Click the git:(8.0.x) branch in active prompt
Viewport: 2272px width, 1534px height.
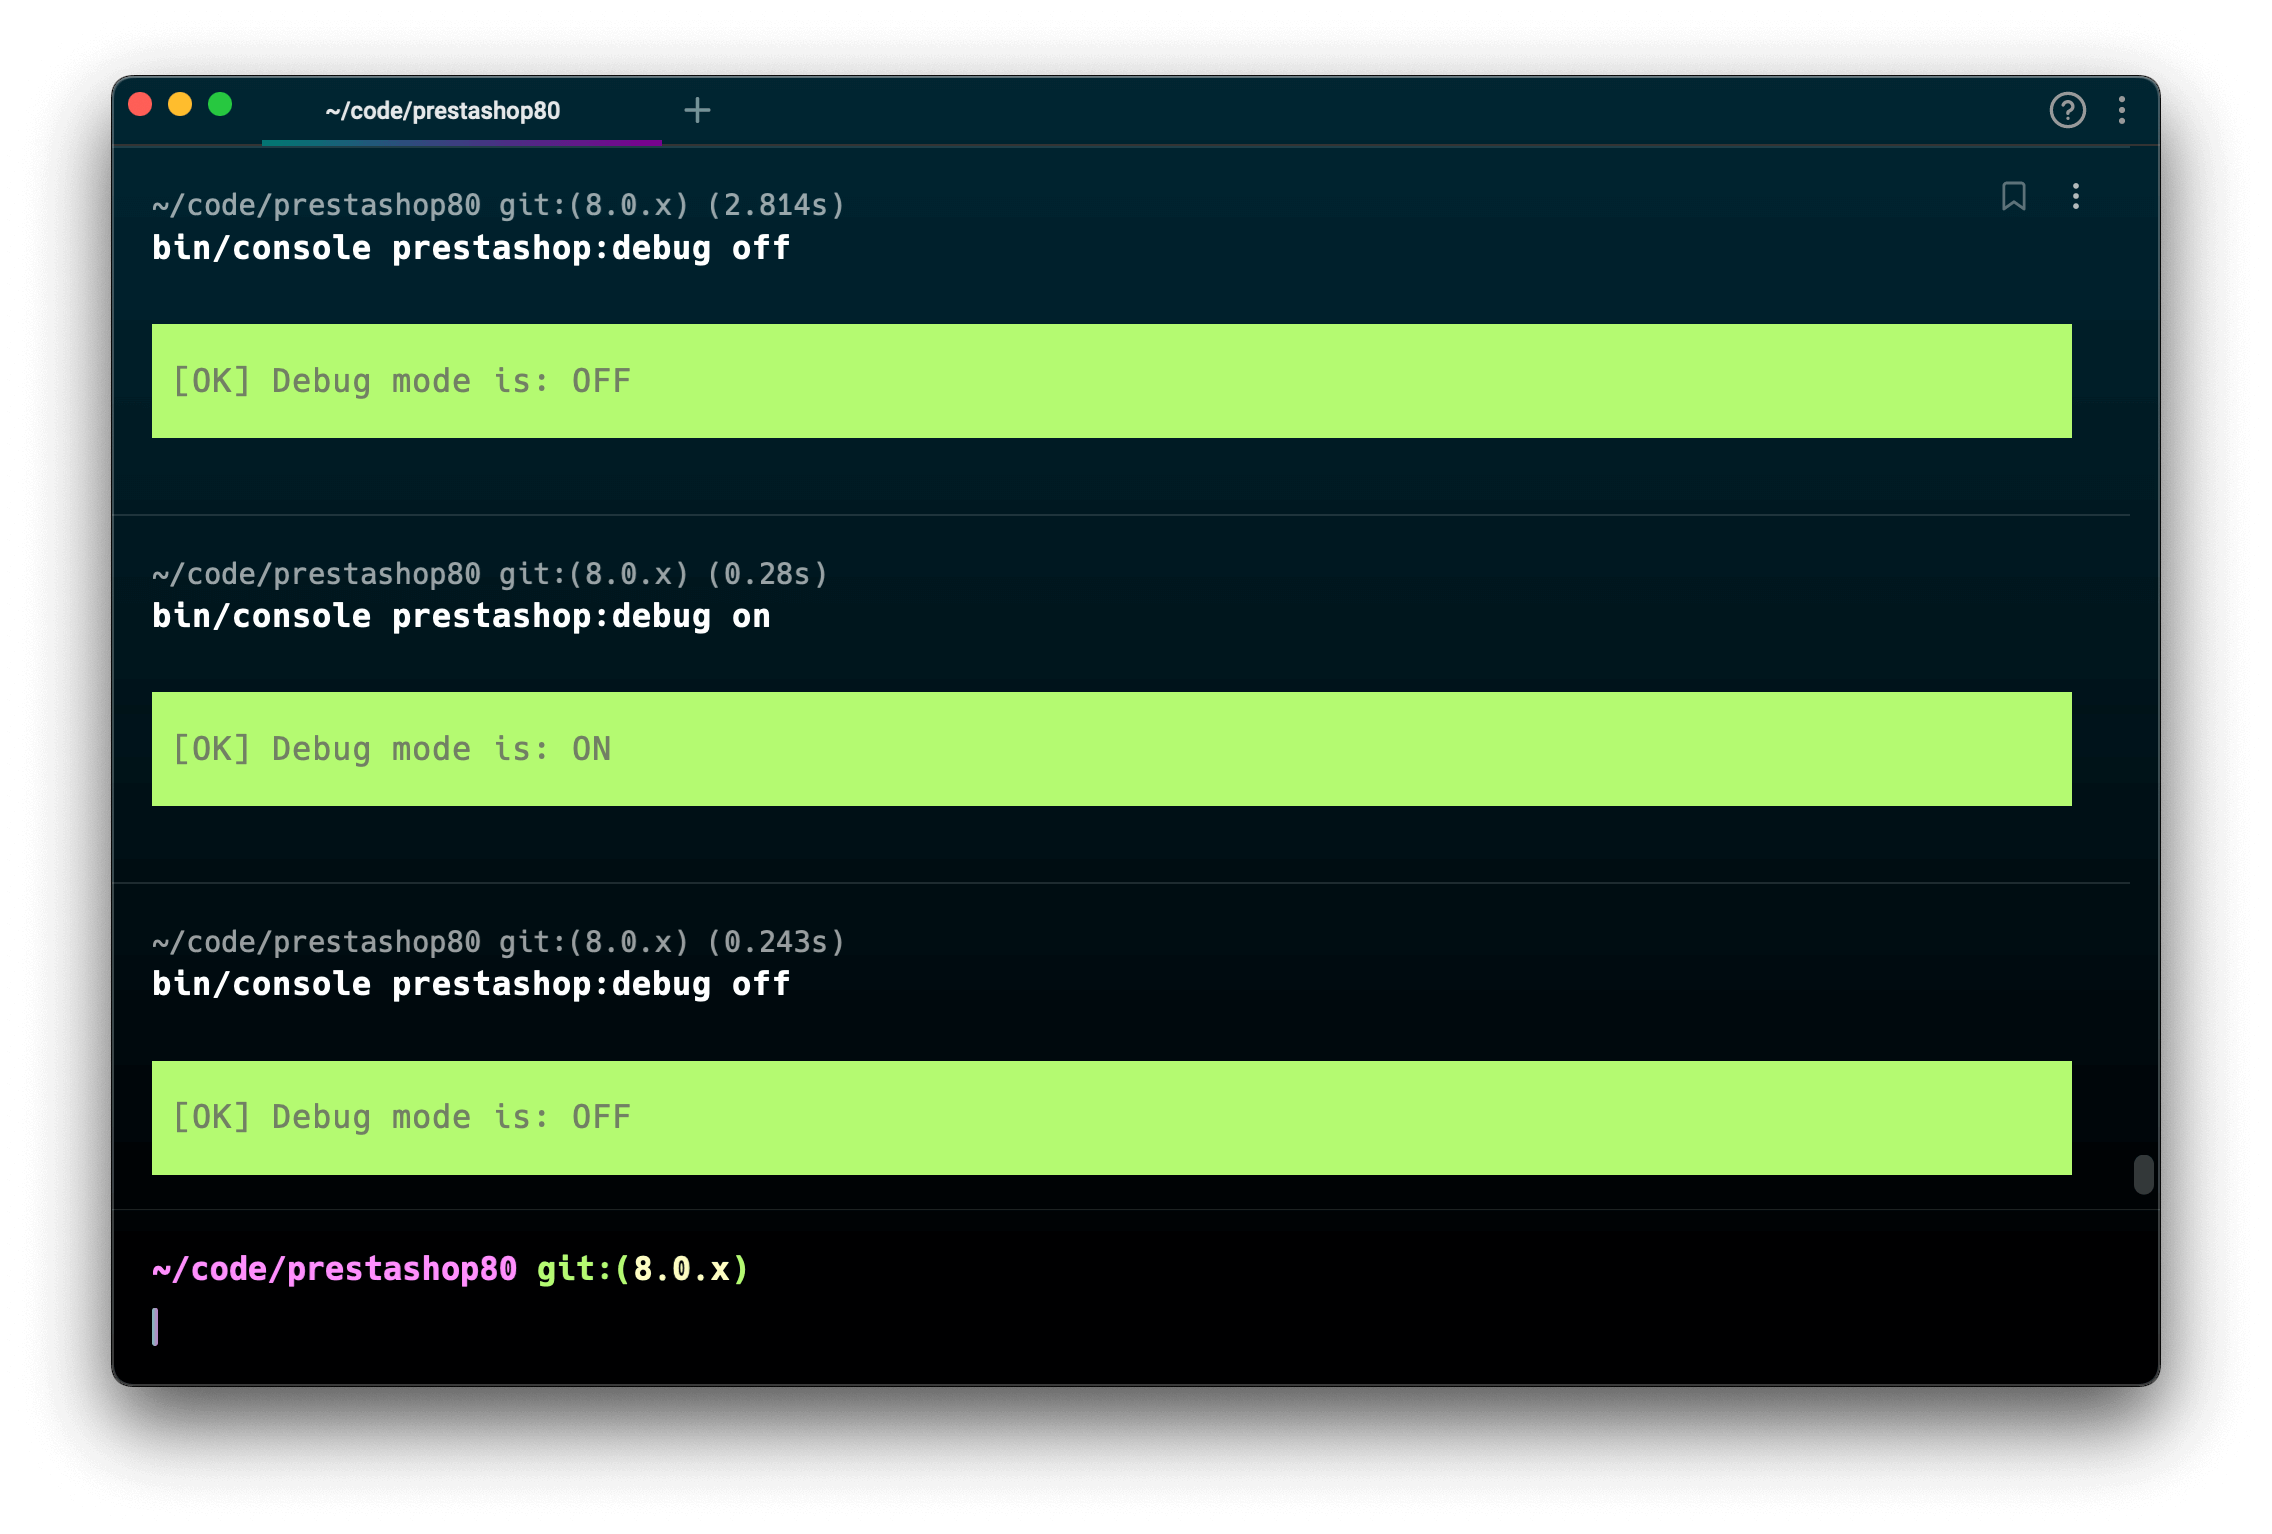tap(643, 1269)
